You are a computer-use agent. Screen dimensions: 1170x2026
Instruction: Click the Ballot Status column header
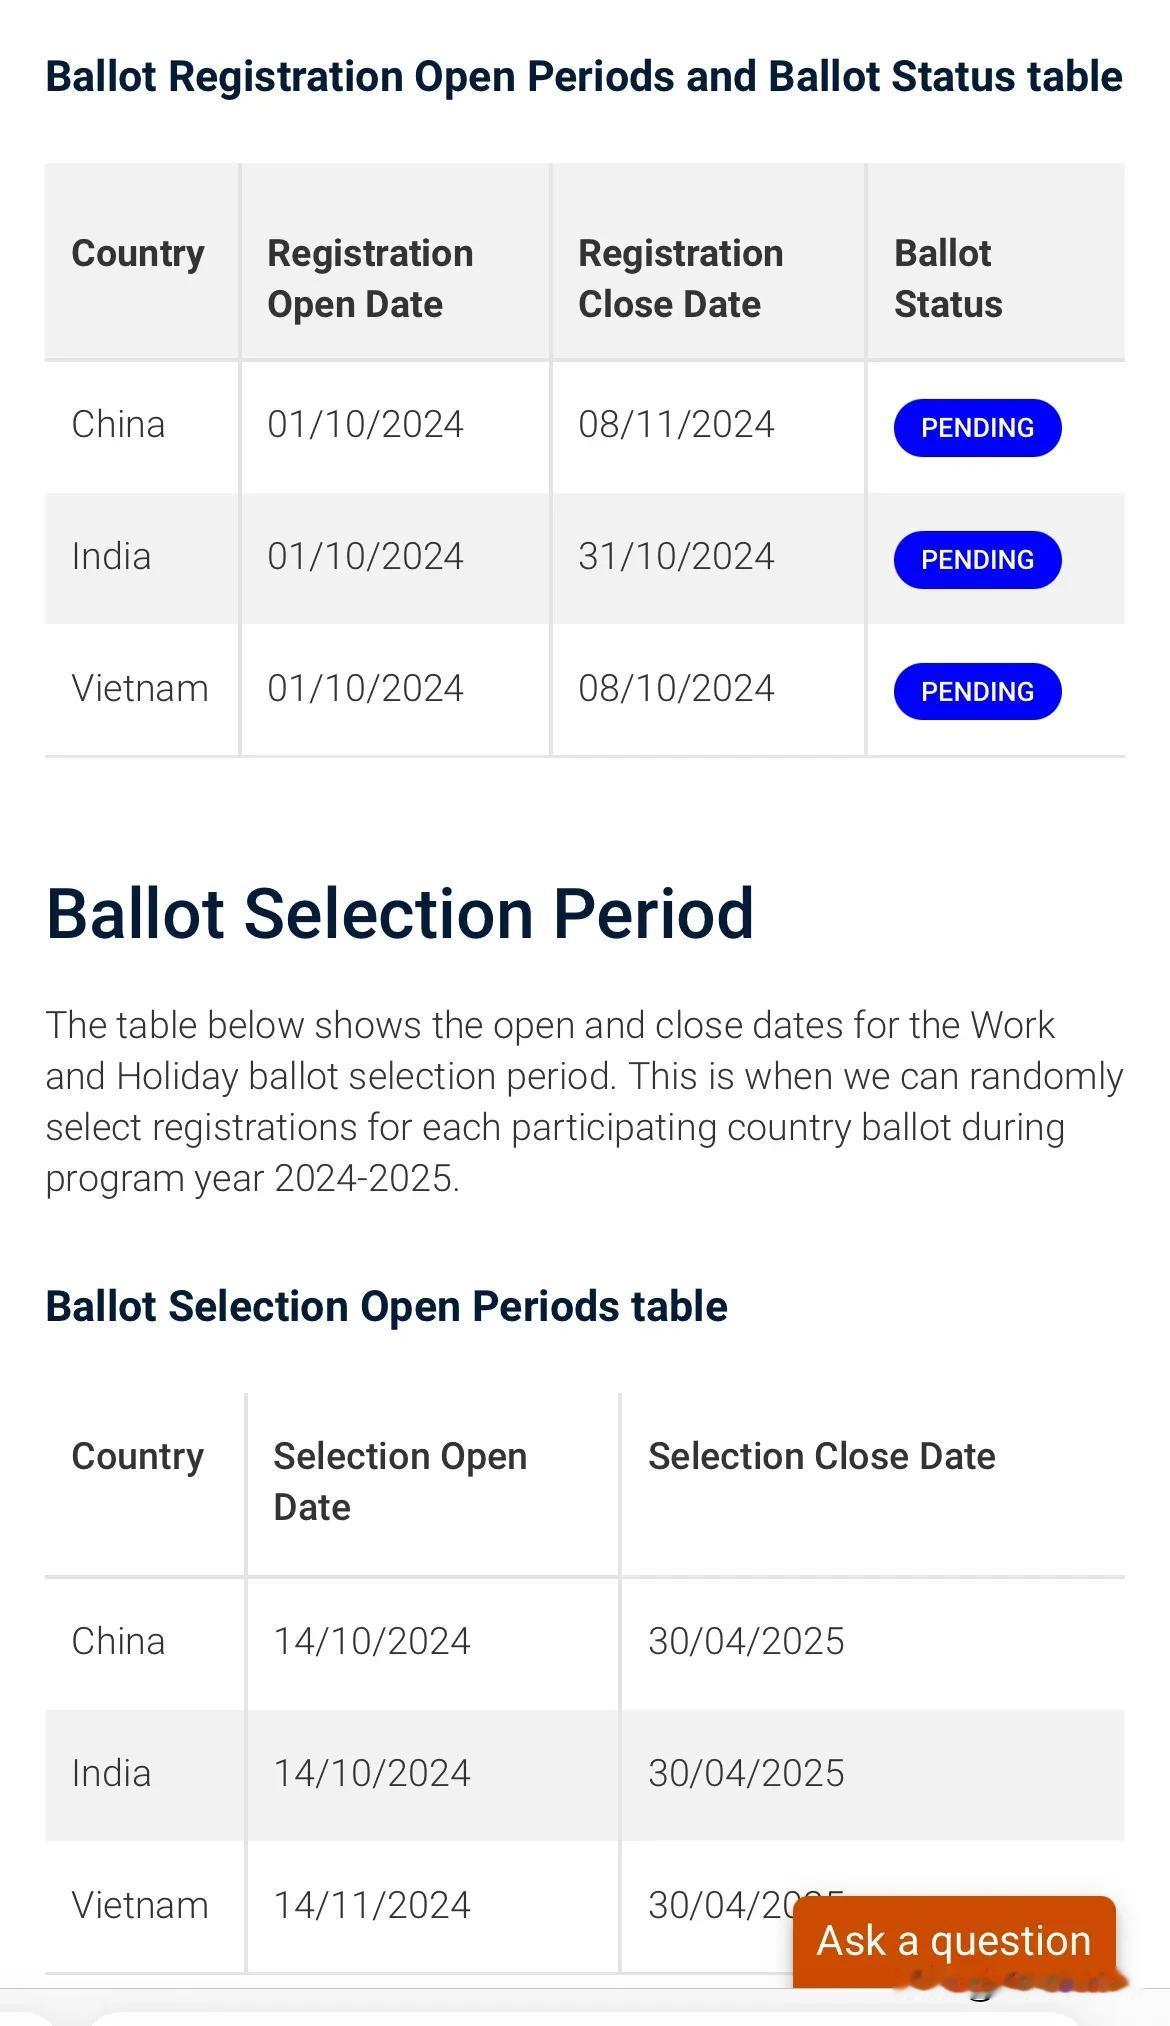click(x=948, y=279)
